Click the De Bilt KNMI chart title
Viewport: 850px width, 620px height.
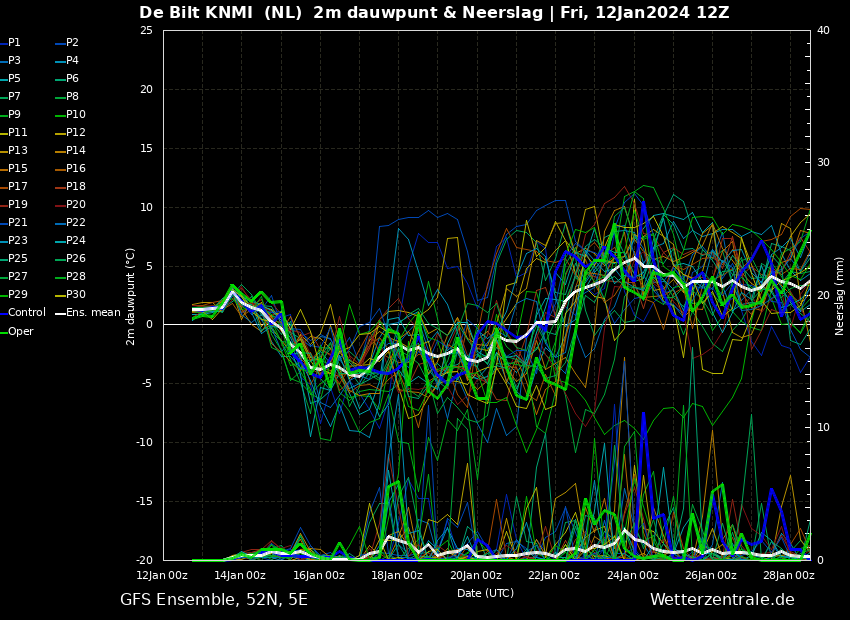coord(434,12)
